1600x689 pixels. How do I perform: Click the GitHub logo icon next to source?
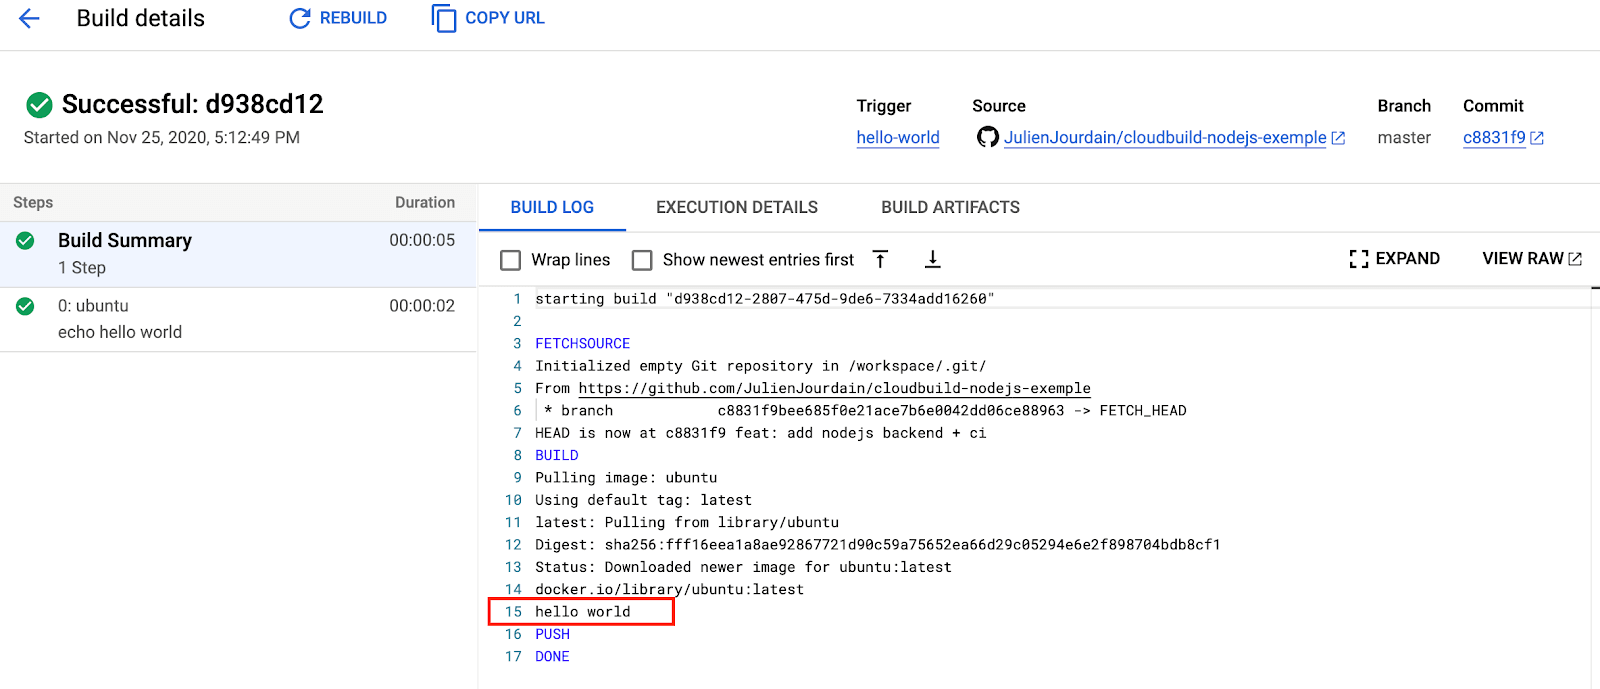click(988, 137)
